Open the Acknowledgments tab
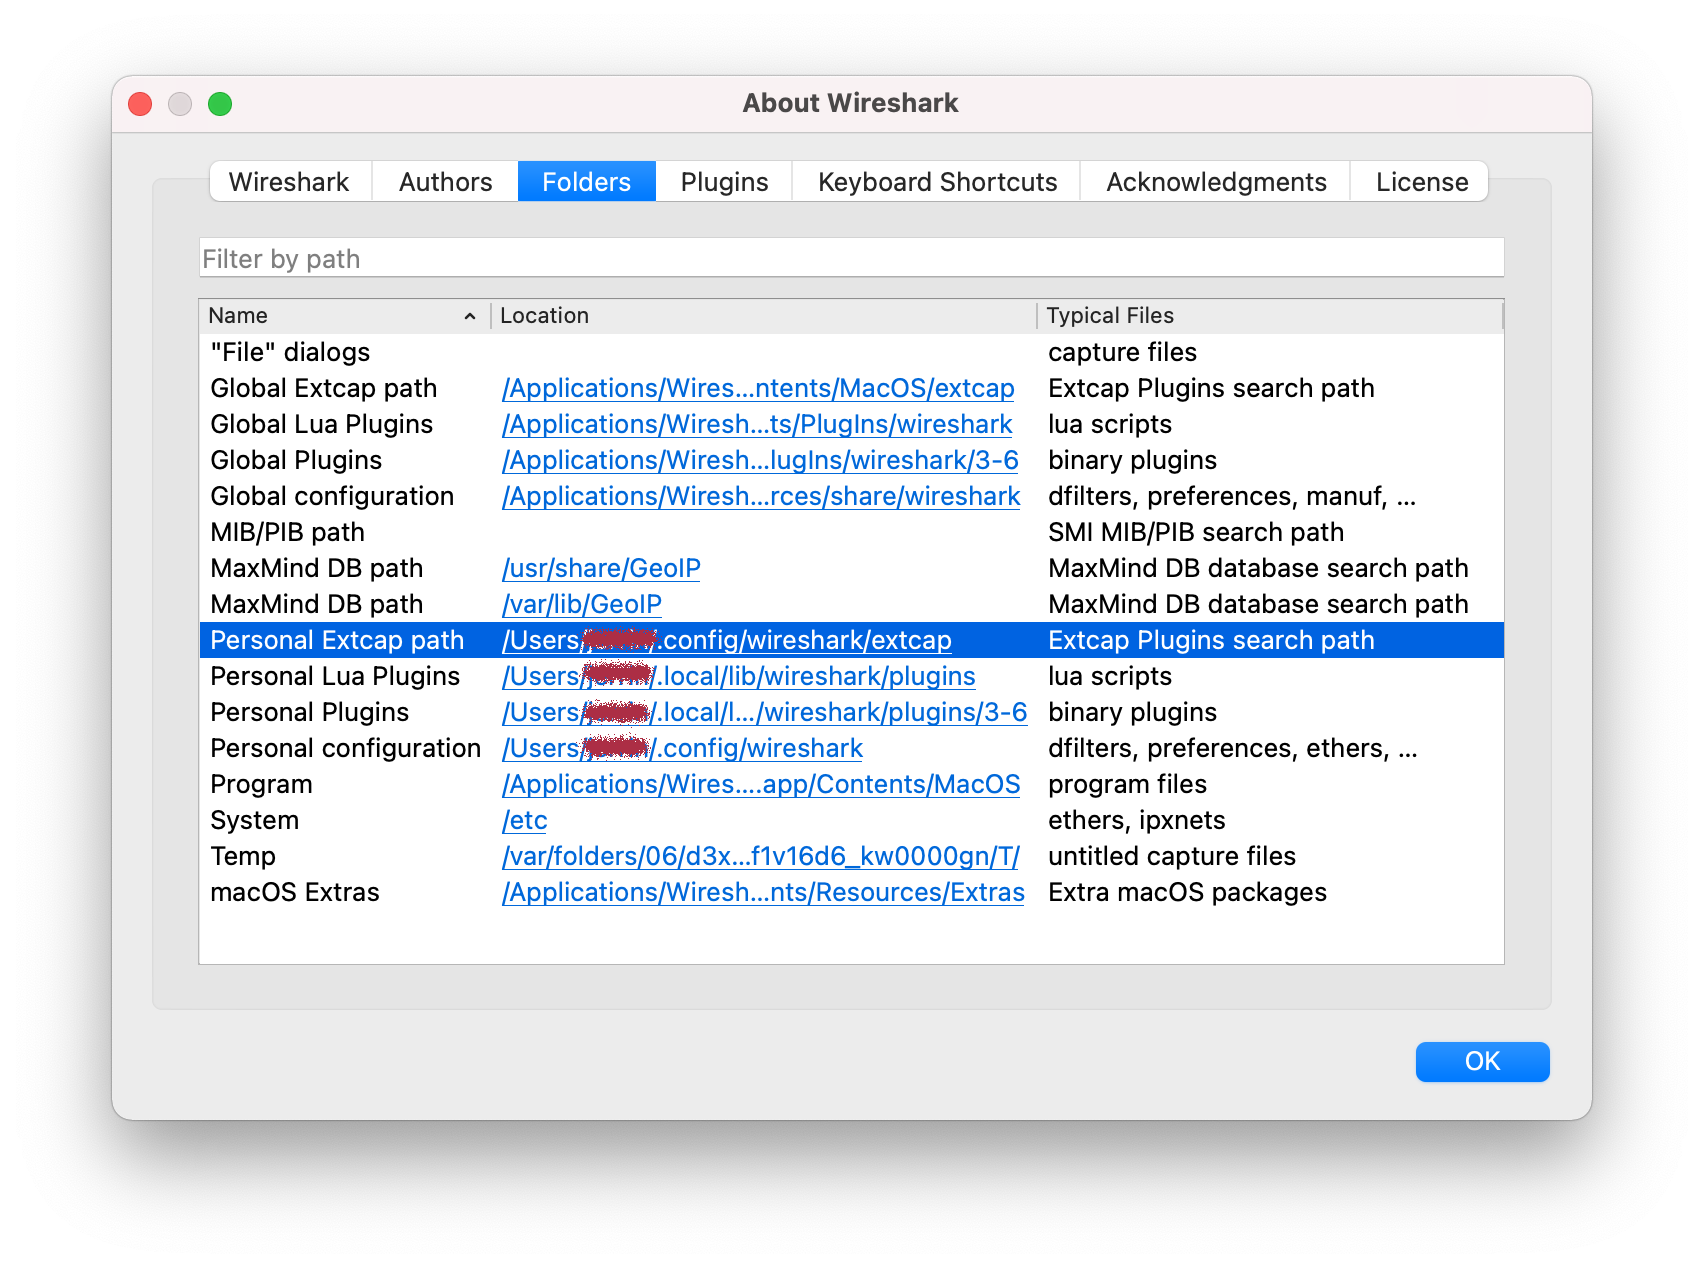The width and height of the screenshot is (1704, 1268). click(1216, 182)
